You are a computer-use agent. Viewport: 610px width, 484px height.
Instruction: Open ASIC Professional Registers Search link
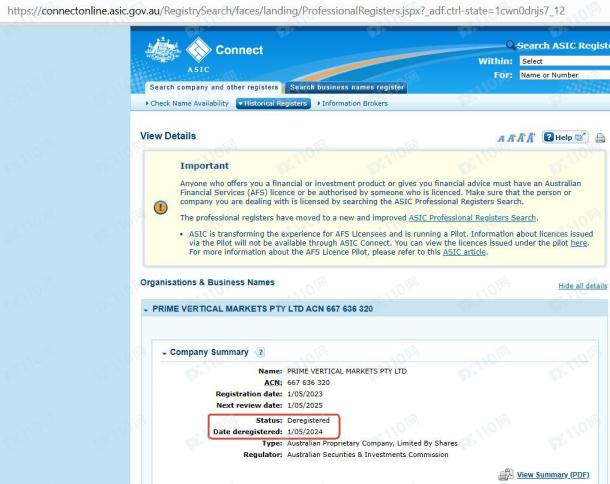click(x=472, y=218)
